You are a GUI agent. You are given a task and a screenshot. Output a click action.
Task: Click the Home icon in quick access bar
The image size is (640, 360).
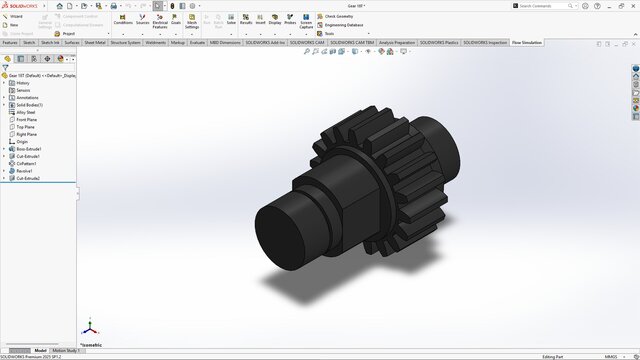pyautogui.click(x=60, y=6)
